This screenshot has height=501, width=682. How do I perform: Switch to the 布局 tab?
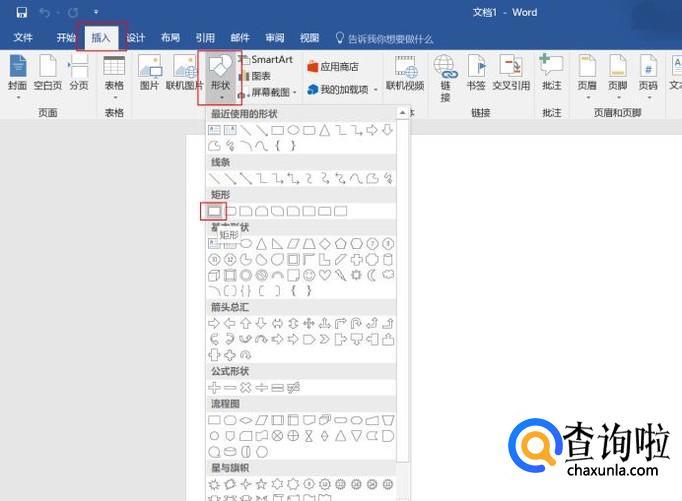tap(170, 38)
